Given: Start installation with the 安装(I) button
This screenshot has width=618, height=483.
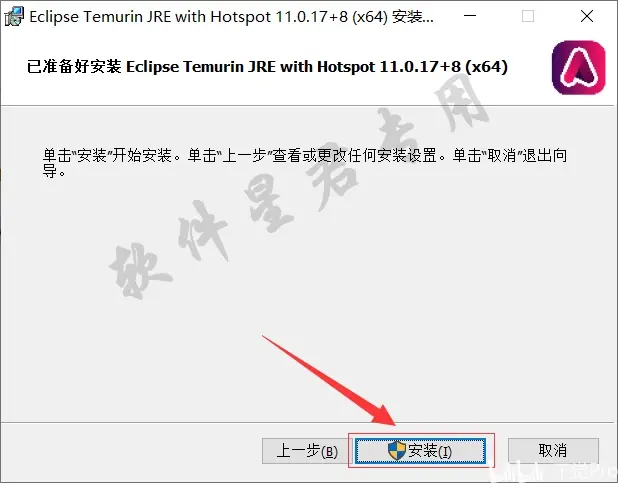Looking at the screenshot, I should pyautogui.click(x=420, y=451).
